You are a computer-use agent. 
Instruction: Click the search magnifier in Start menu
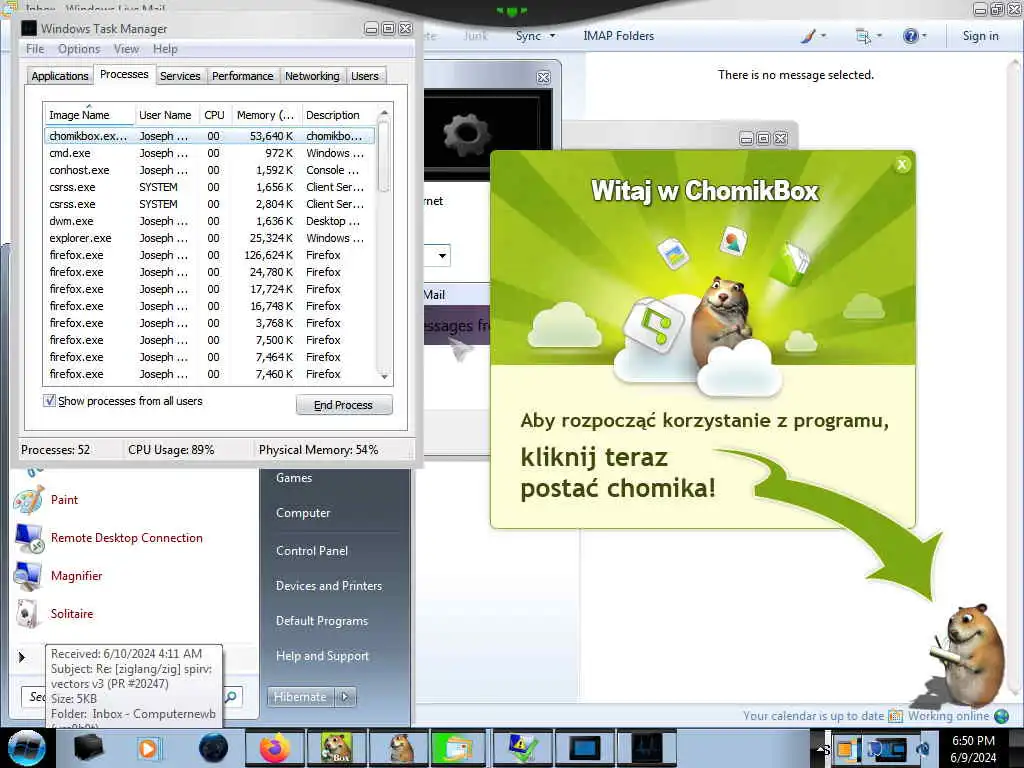pos(231,697)
